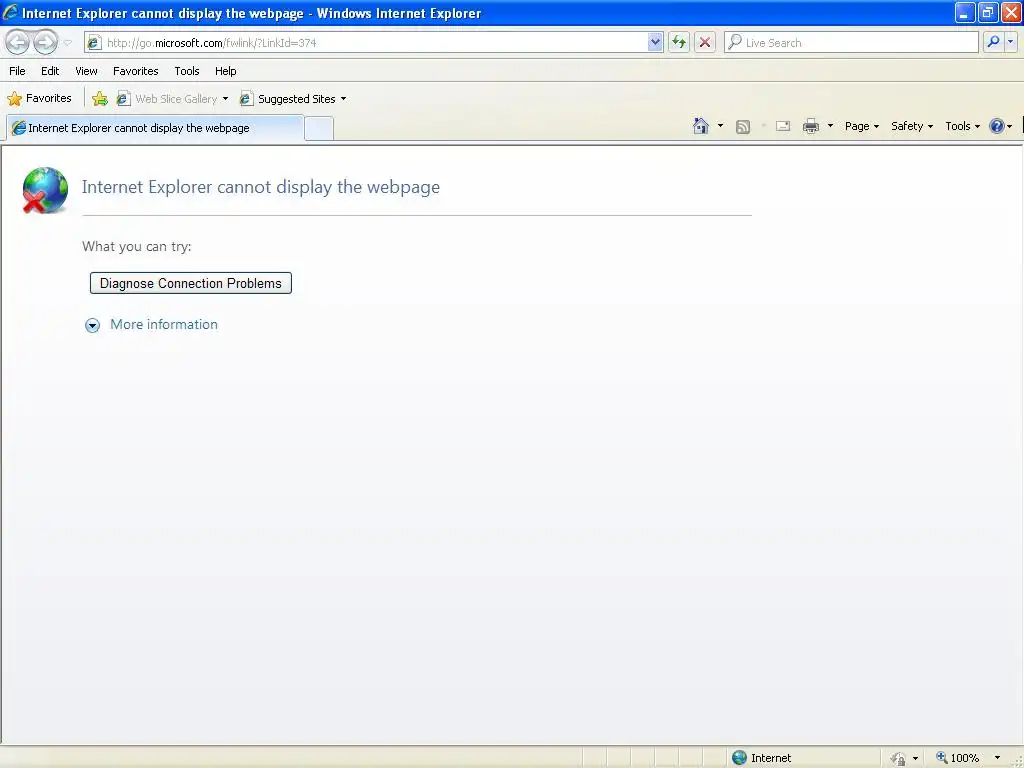Screen dimensions: 1024x768
Task: Click the Print icon
Action: (811, 126)
